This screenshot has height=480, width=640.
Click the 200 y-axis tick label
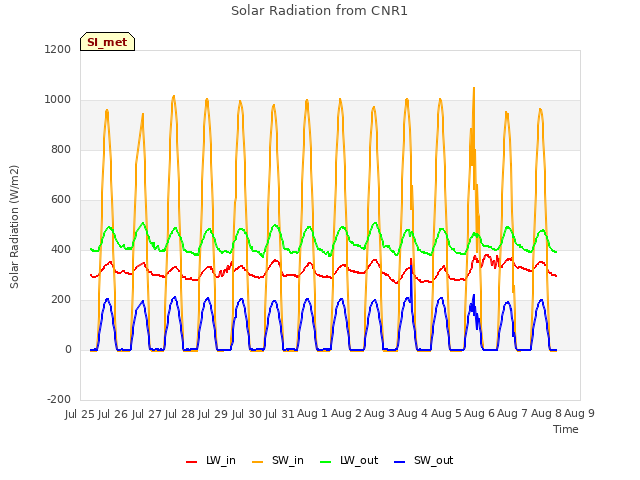point(61,300)
